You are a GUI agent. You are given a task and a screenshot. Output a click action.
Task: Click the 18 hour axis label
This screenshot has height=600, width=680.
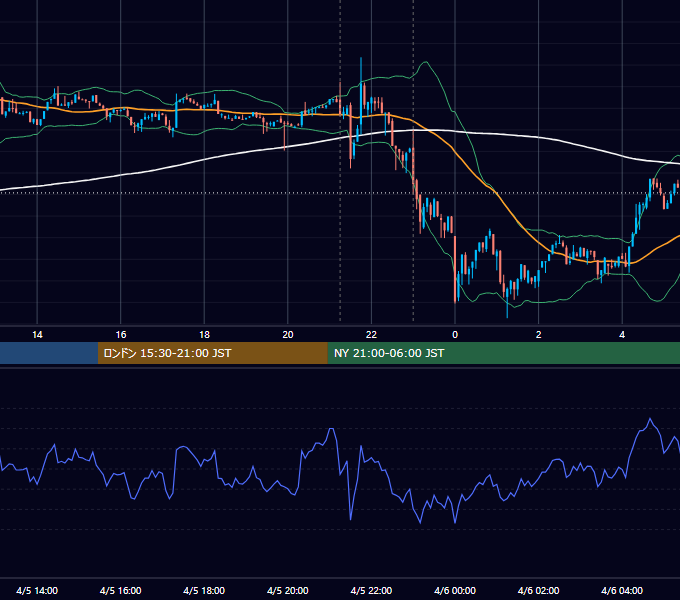click(x=204, y=335)
